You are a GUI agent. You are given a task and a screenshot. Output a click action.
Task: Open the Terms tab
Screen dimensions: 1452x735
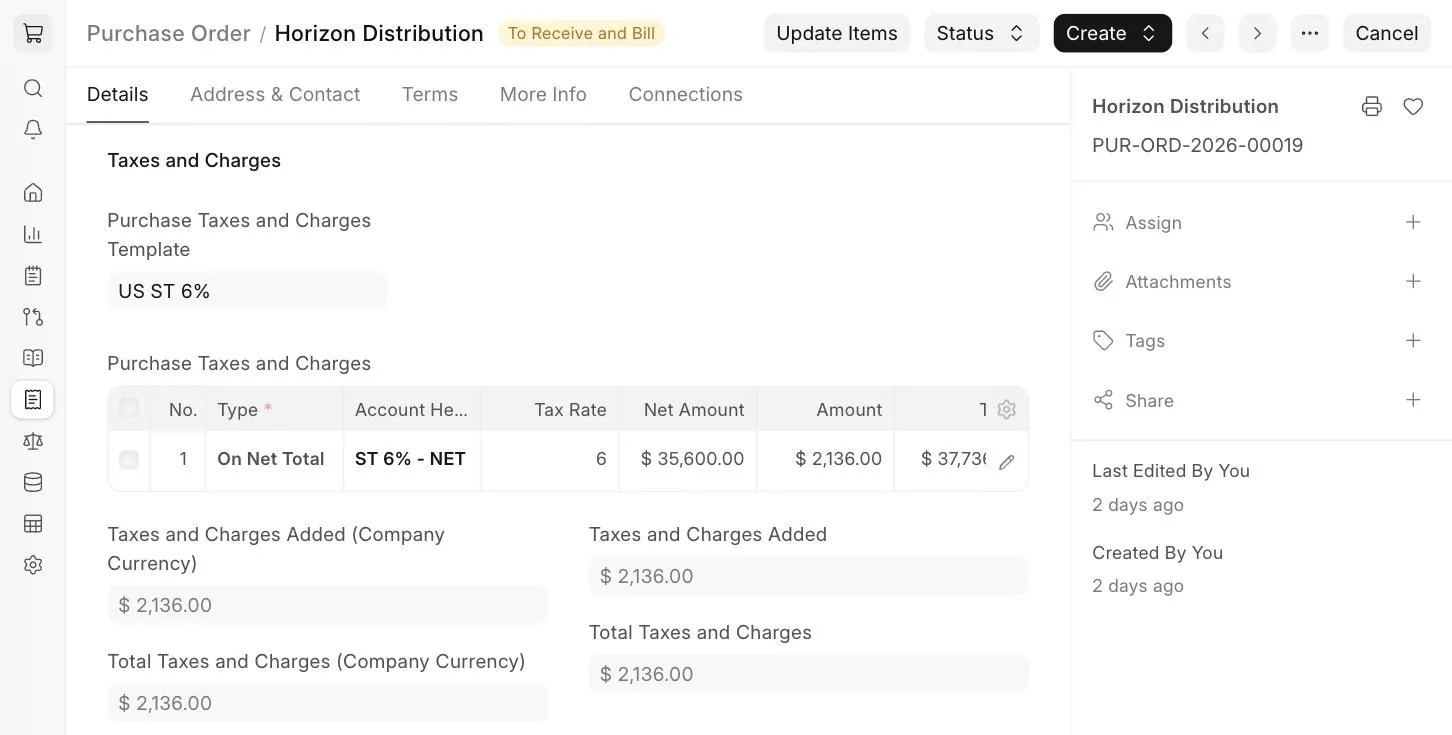(x=430, y=94)
